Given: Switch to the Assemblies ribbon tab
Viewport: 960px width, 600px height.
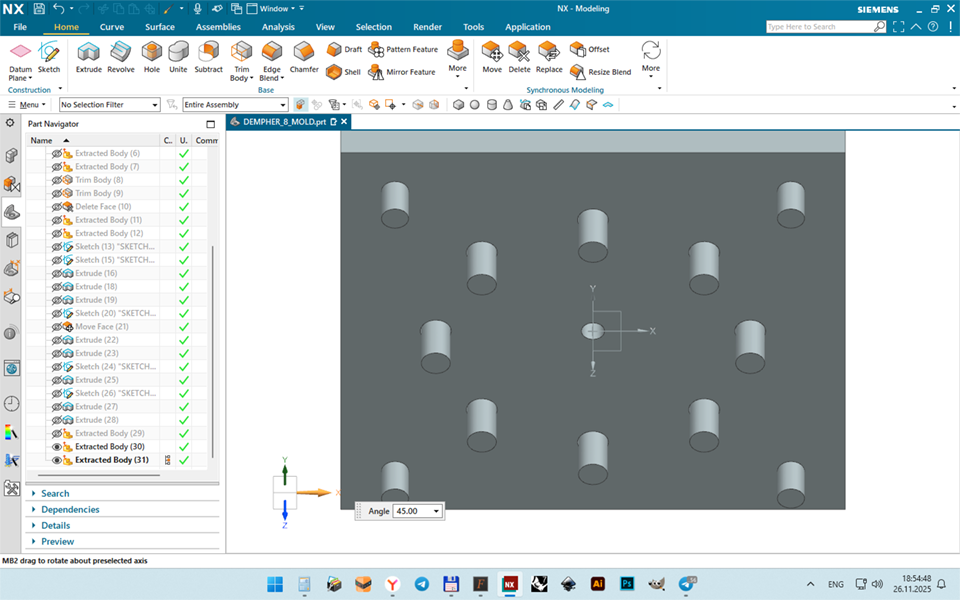Looking at the screenshot, I should (218, 27).
